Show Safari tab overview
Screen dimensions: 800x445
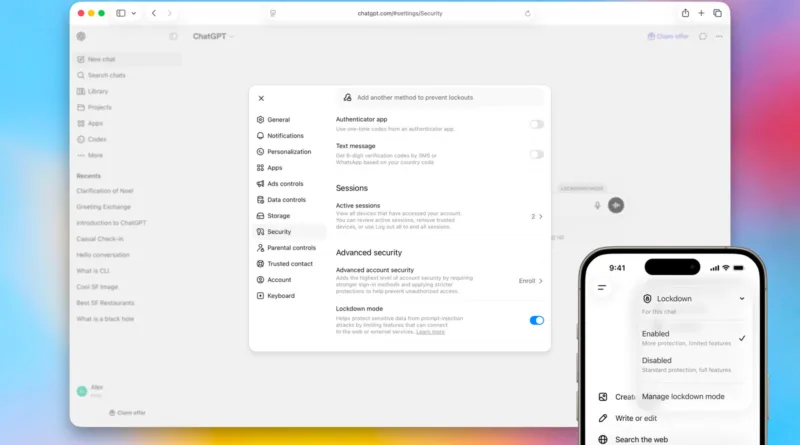[717, 13]
